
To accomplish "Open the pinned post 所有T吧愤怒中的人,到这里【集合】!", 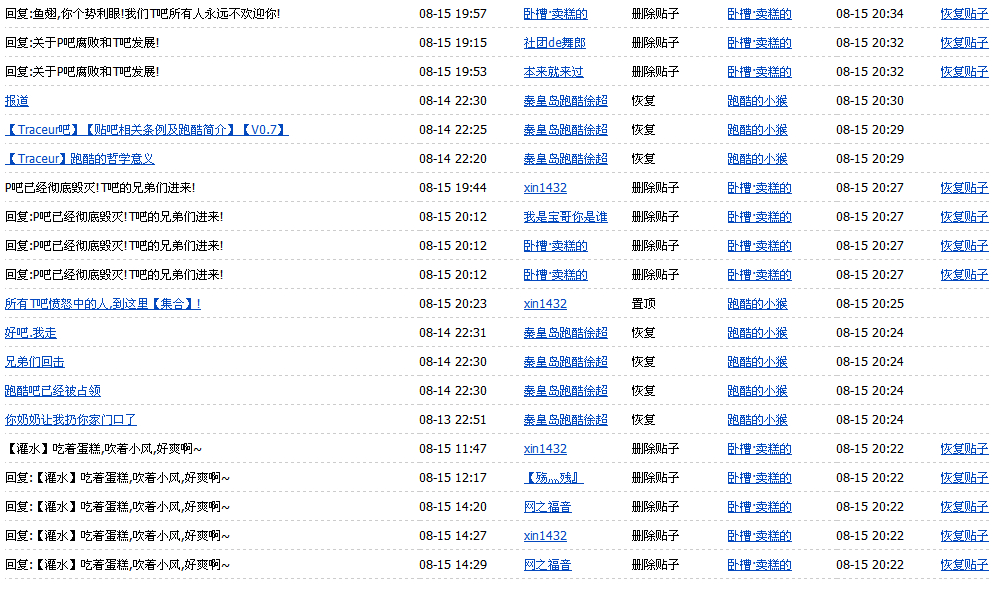I will coord(103,304).
